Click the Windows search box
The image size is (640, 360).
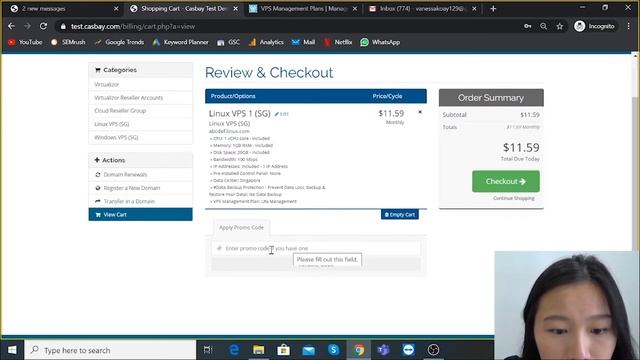coord(110,350)
